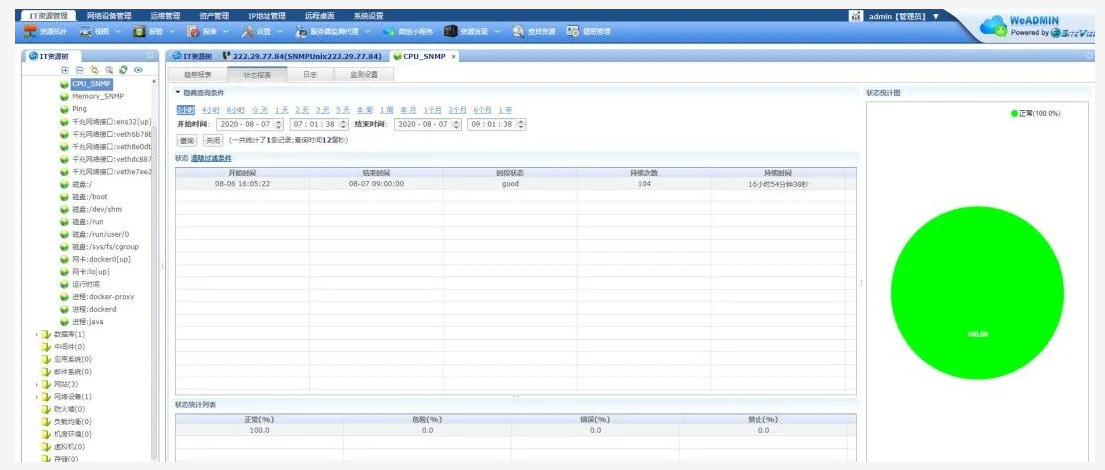The image size is (1105, 470).
Task: Click the 查询 query button
Action: (x=186, y=140)
